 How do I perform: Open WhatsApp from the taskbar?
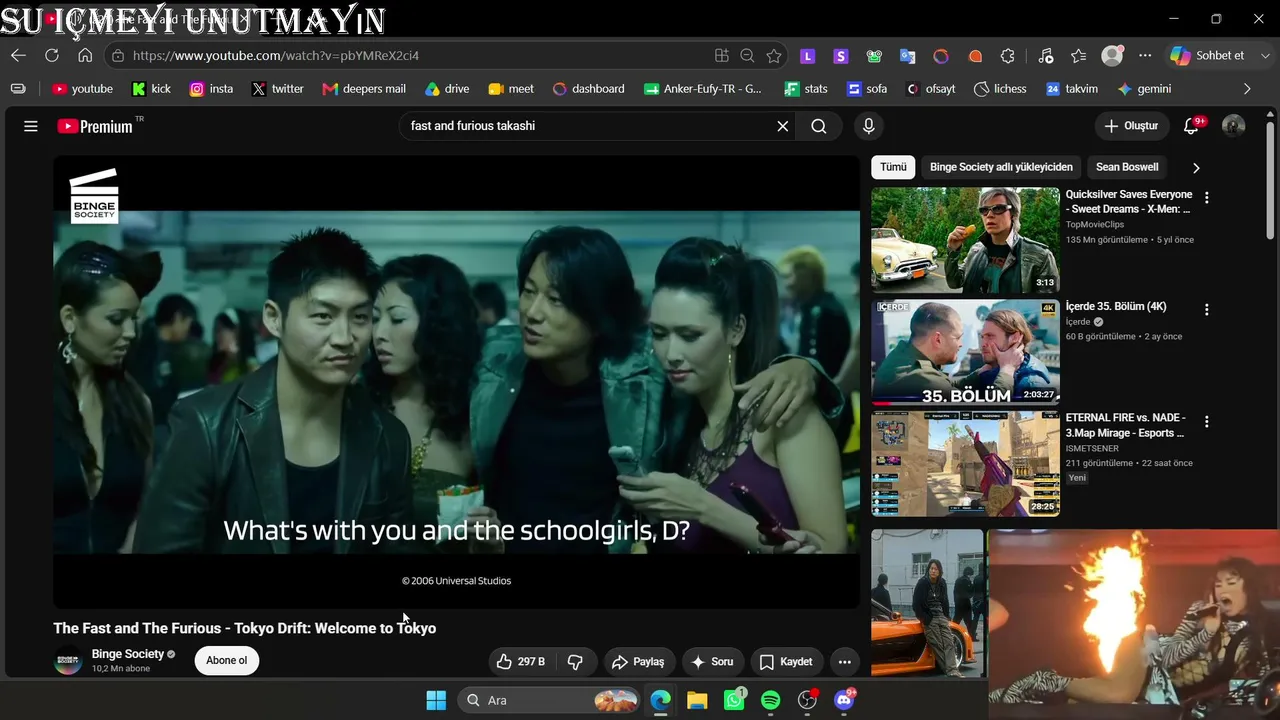(x=735, y=700)
